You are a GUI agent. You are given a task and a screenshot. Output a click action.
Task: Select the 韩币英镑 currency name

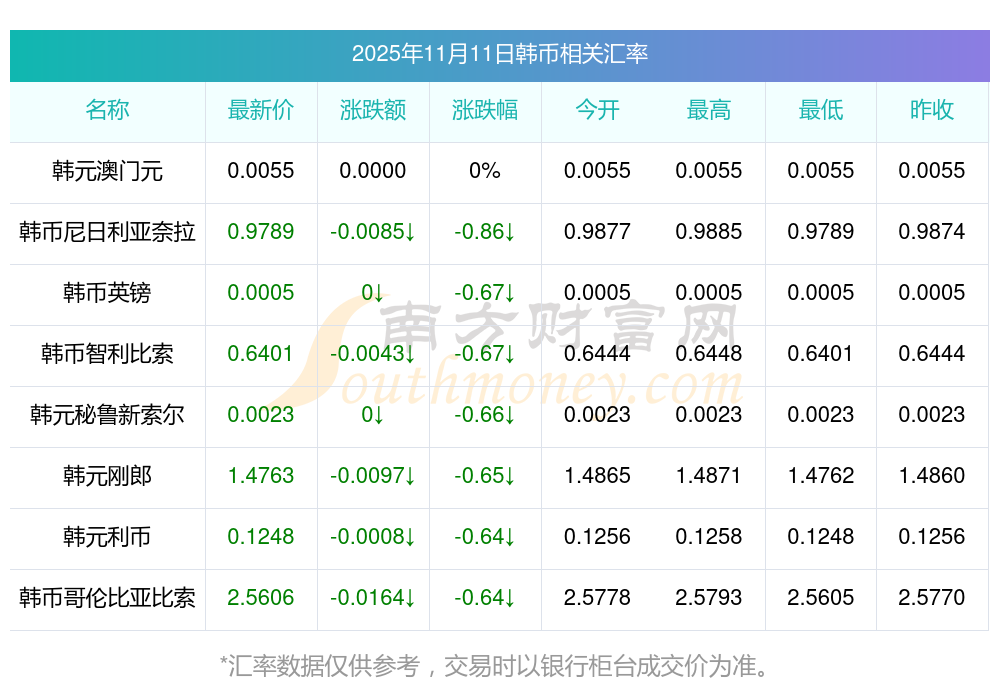tap(107, 293)
